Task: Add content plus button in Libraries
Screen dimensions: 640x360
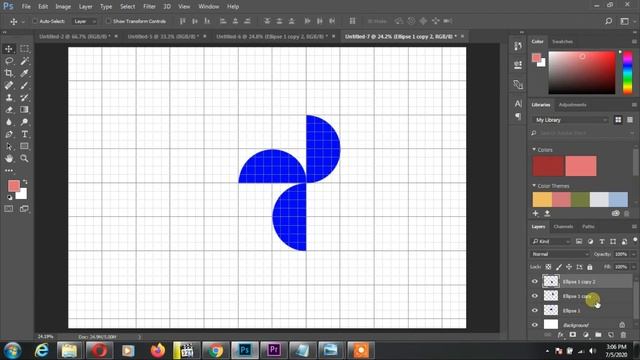Action: coord(536,213)
